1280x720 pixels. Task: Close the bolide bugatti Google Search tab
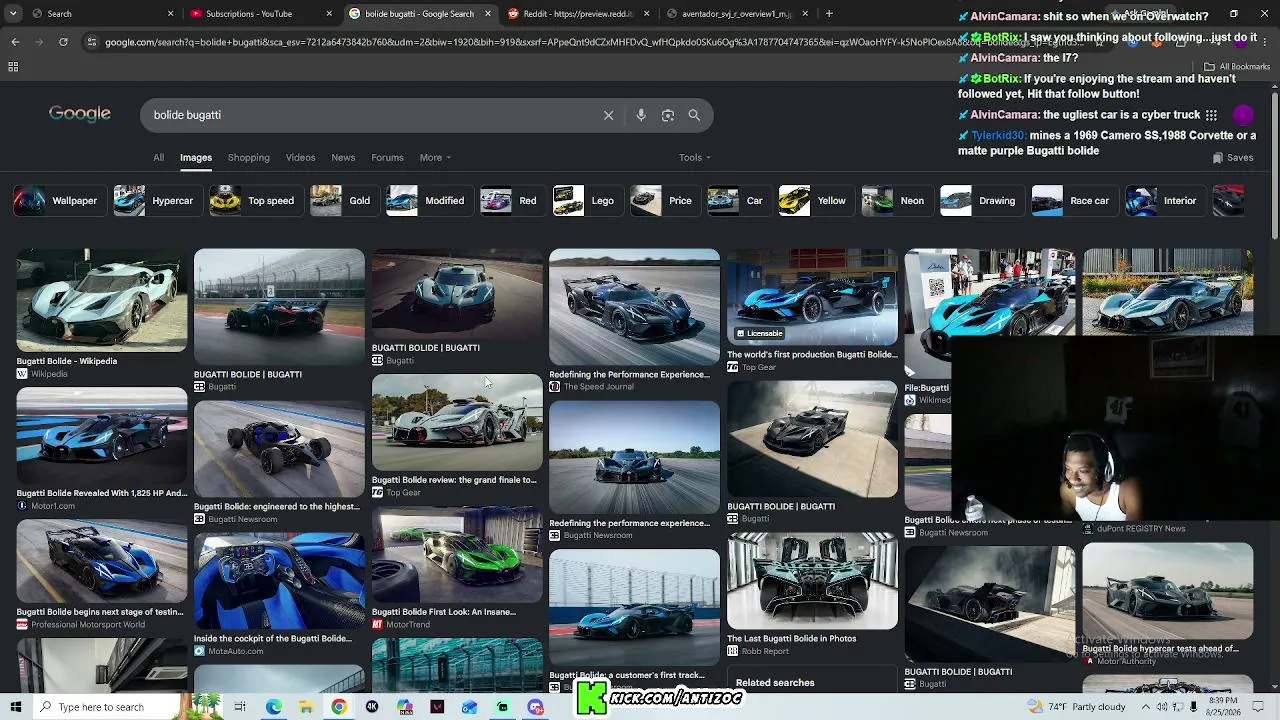[x=488, y=14]
